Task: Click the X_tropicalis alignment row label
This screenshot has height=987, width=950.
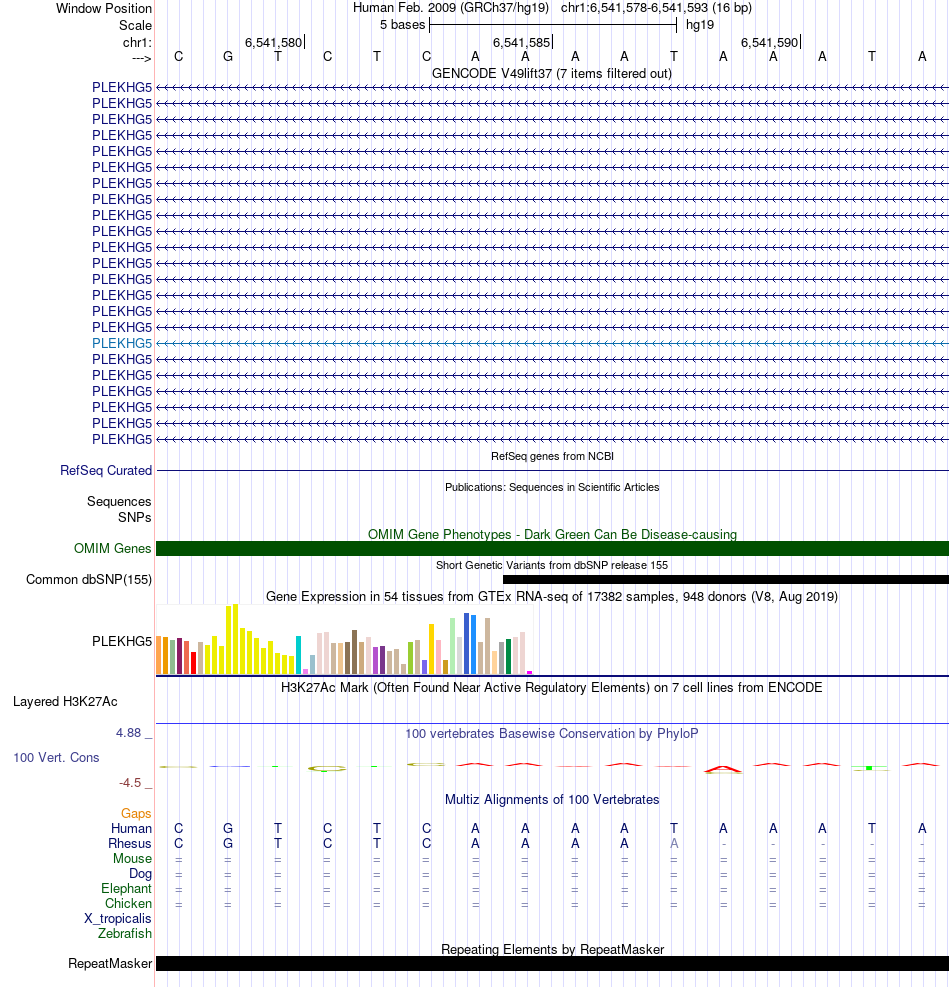Action: [x=118, y=919]
